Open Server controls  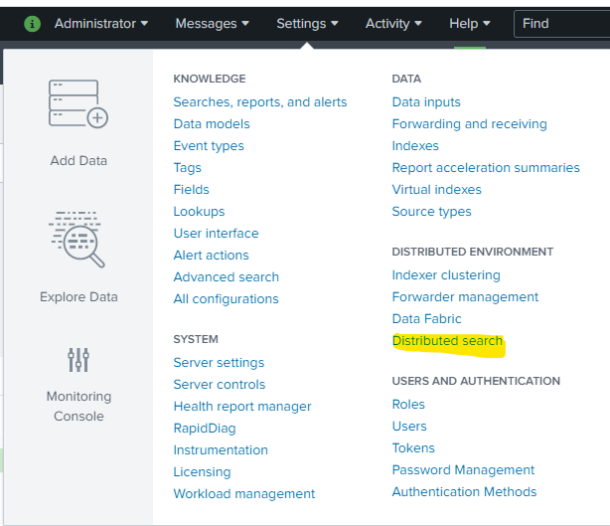tap(219, 384)
